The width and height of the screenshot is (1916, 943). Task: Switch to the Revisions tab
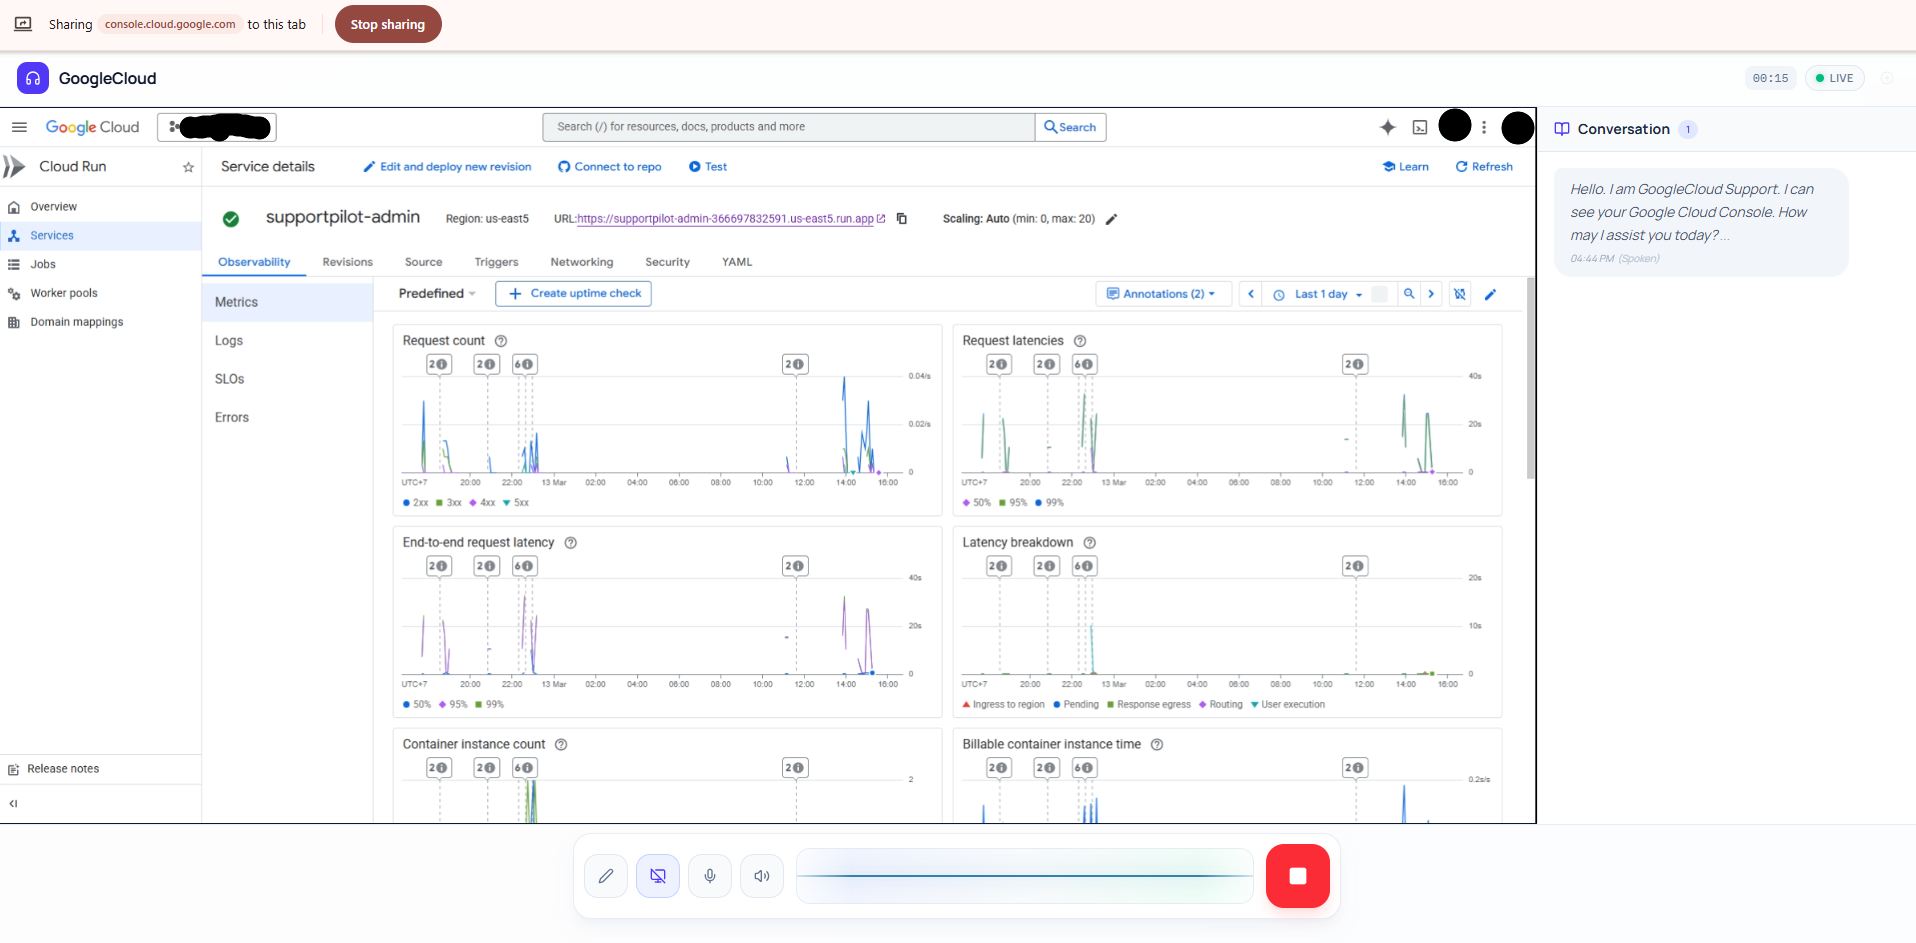pyautogui.click(x=347, y=262)
